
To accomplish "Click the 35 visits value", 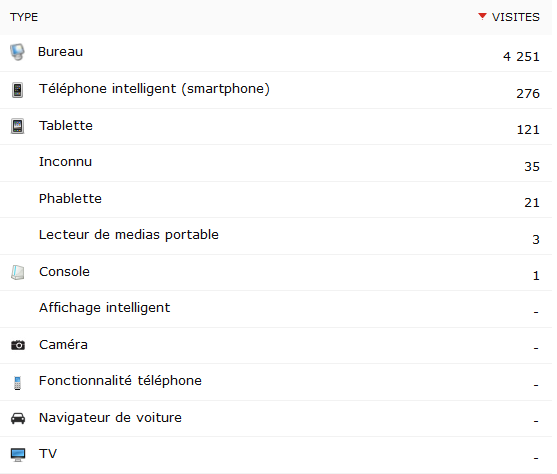I will 532,167.
